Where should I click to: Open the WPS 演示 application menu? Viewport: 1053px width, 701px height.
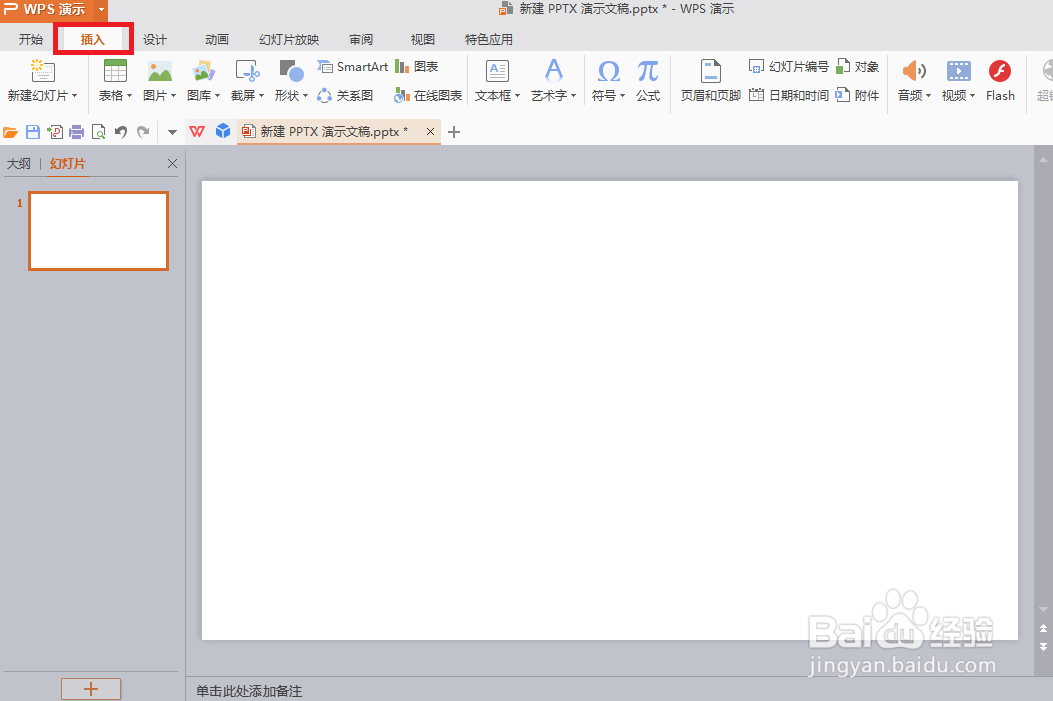(54, 9)
